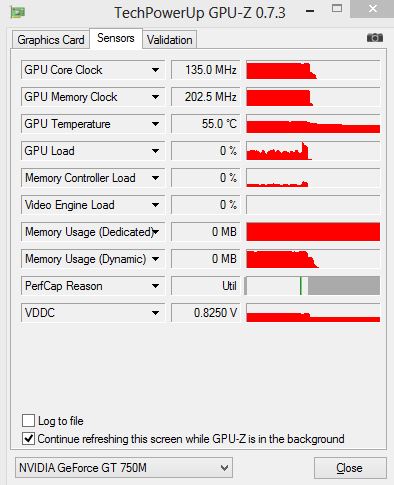Expand the GPU Temperature dropdown arrow
394x485 pixels.
click(x=155, y=124)
